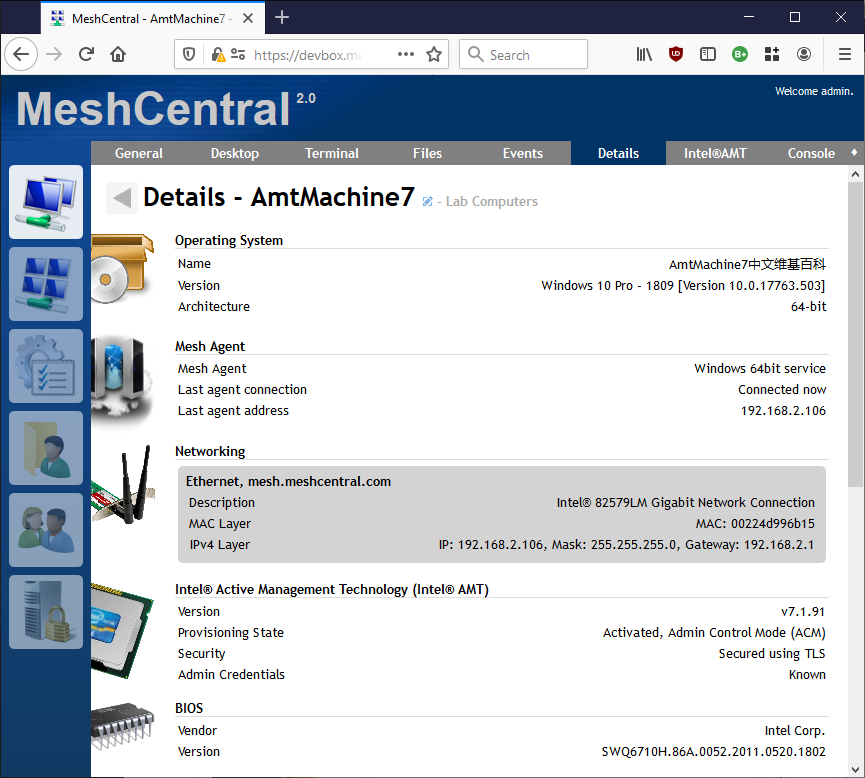Click the text 'Windows 64bit service'
The height and width of the screenshot is (778, 865).
(x=760, y=369)
